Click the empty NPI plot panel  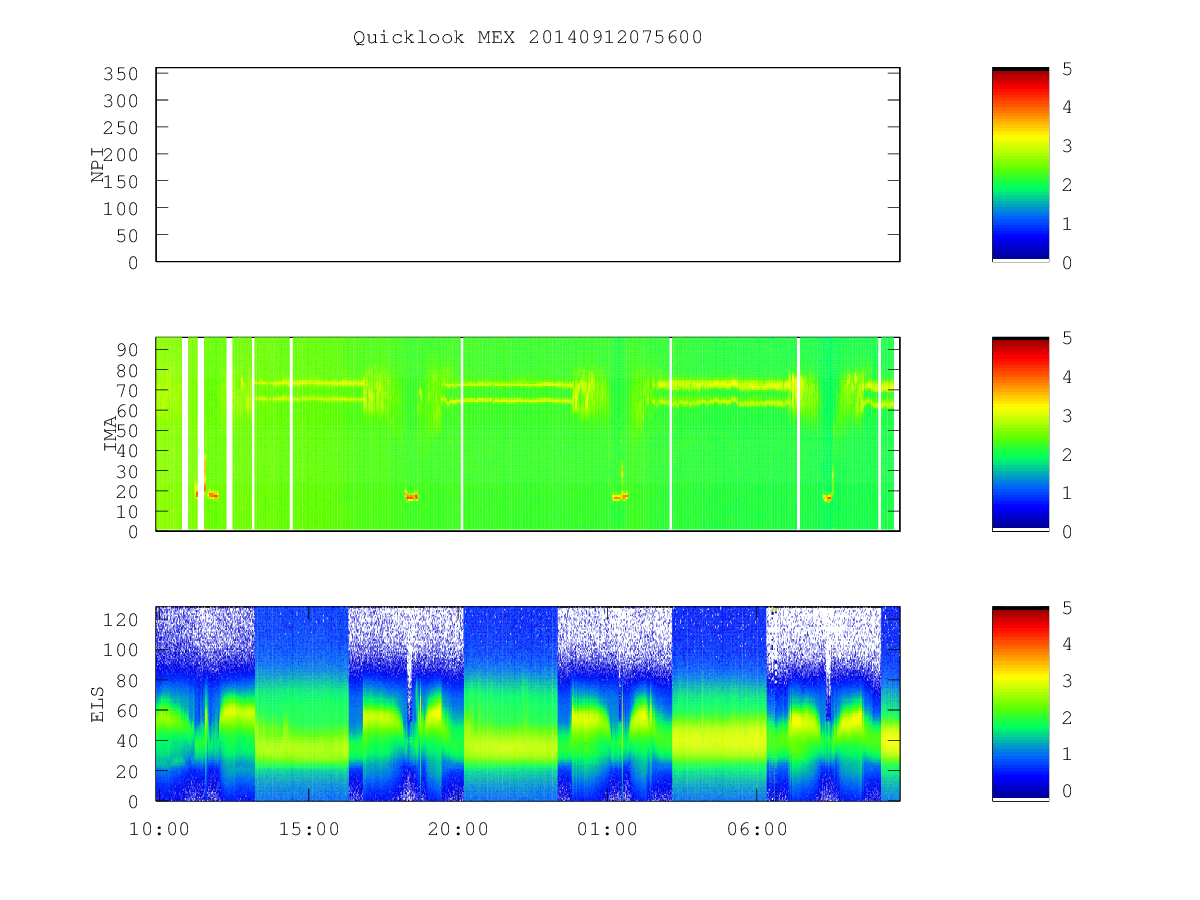coord(528,165)
